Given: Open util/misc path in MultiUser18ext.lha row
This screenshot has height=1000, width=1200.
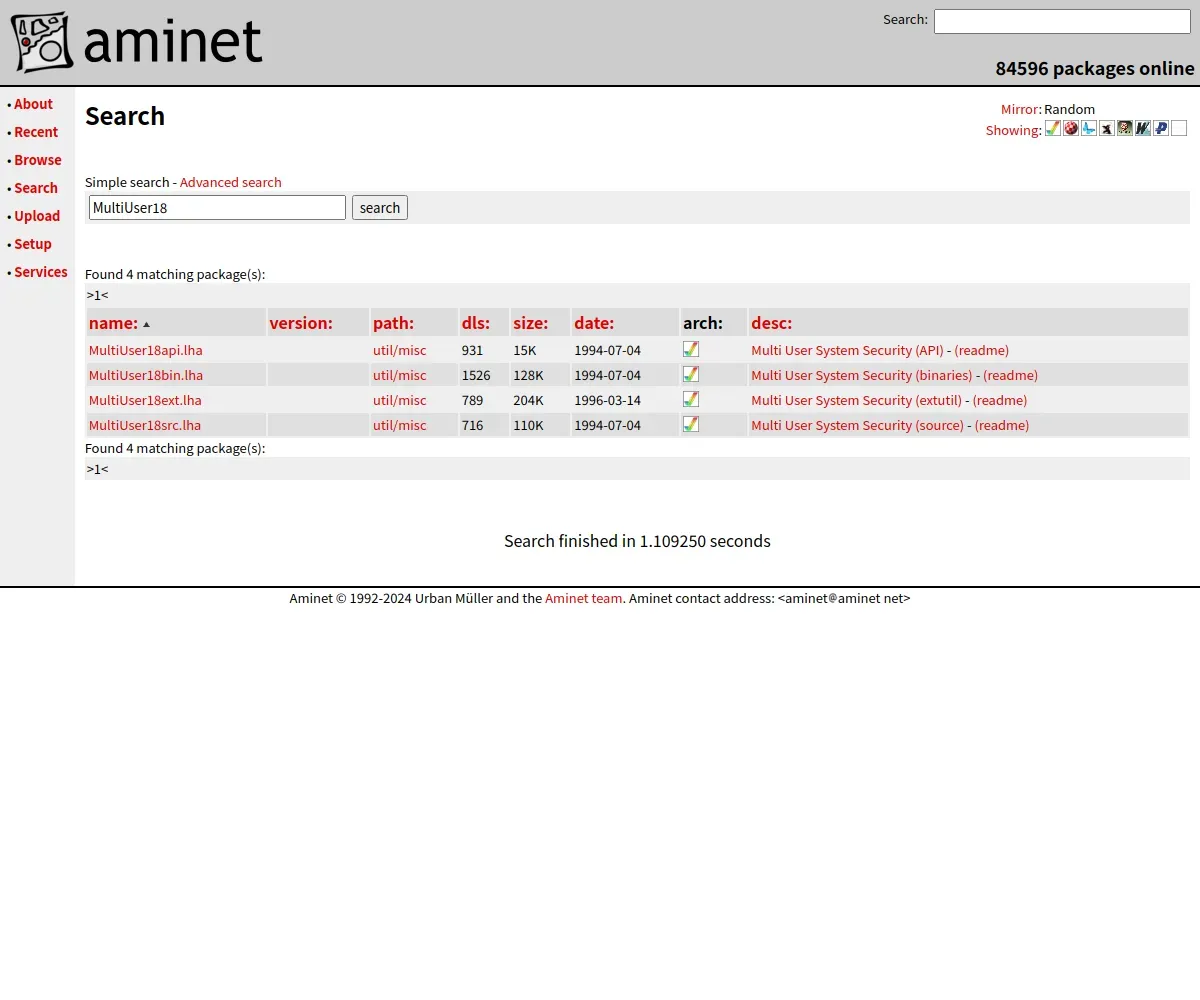Looking at the screenshot, I should pos(399,400).
